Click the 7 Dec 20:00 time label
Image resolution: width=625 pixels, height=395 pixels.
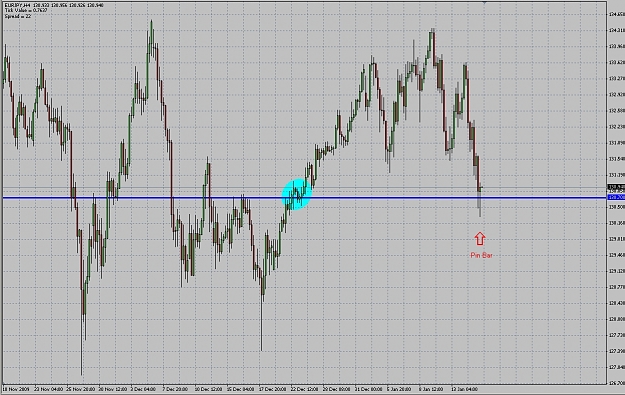(175, 389)
